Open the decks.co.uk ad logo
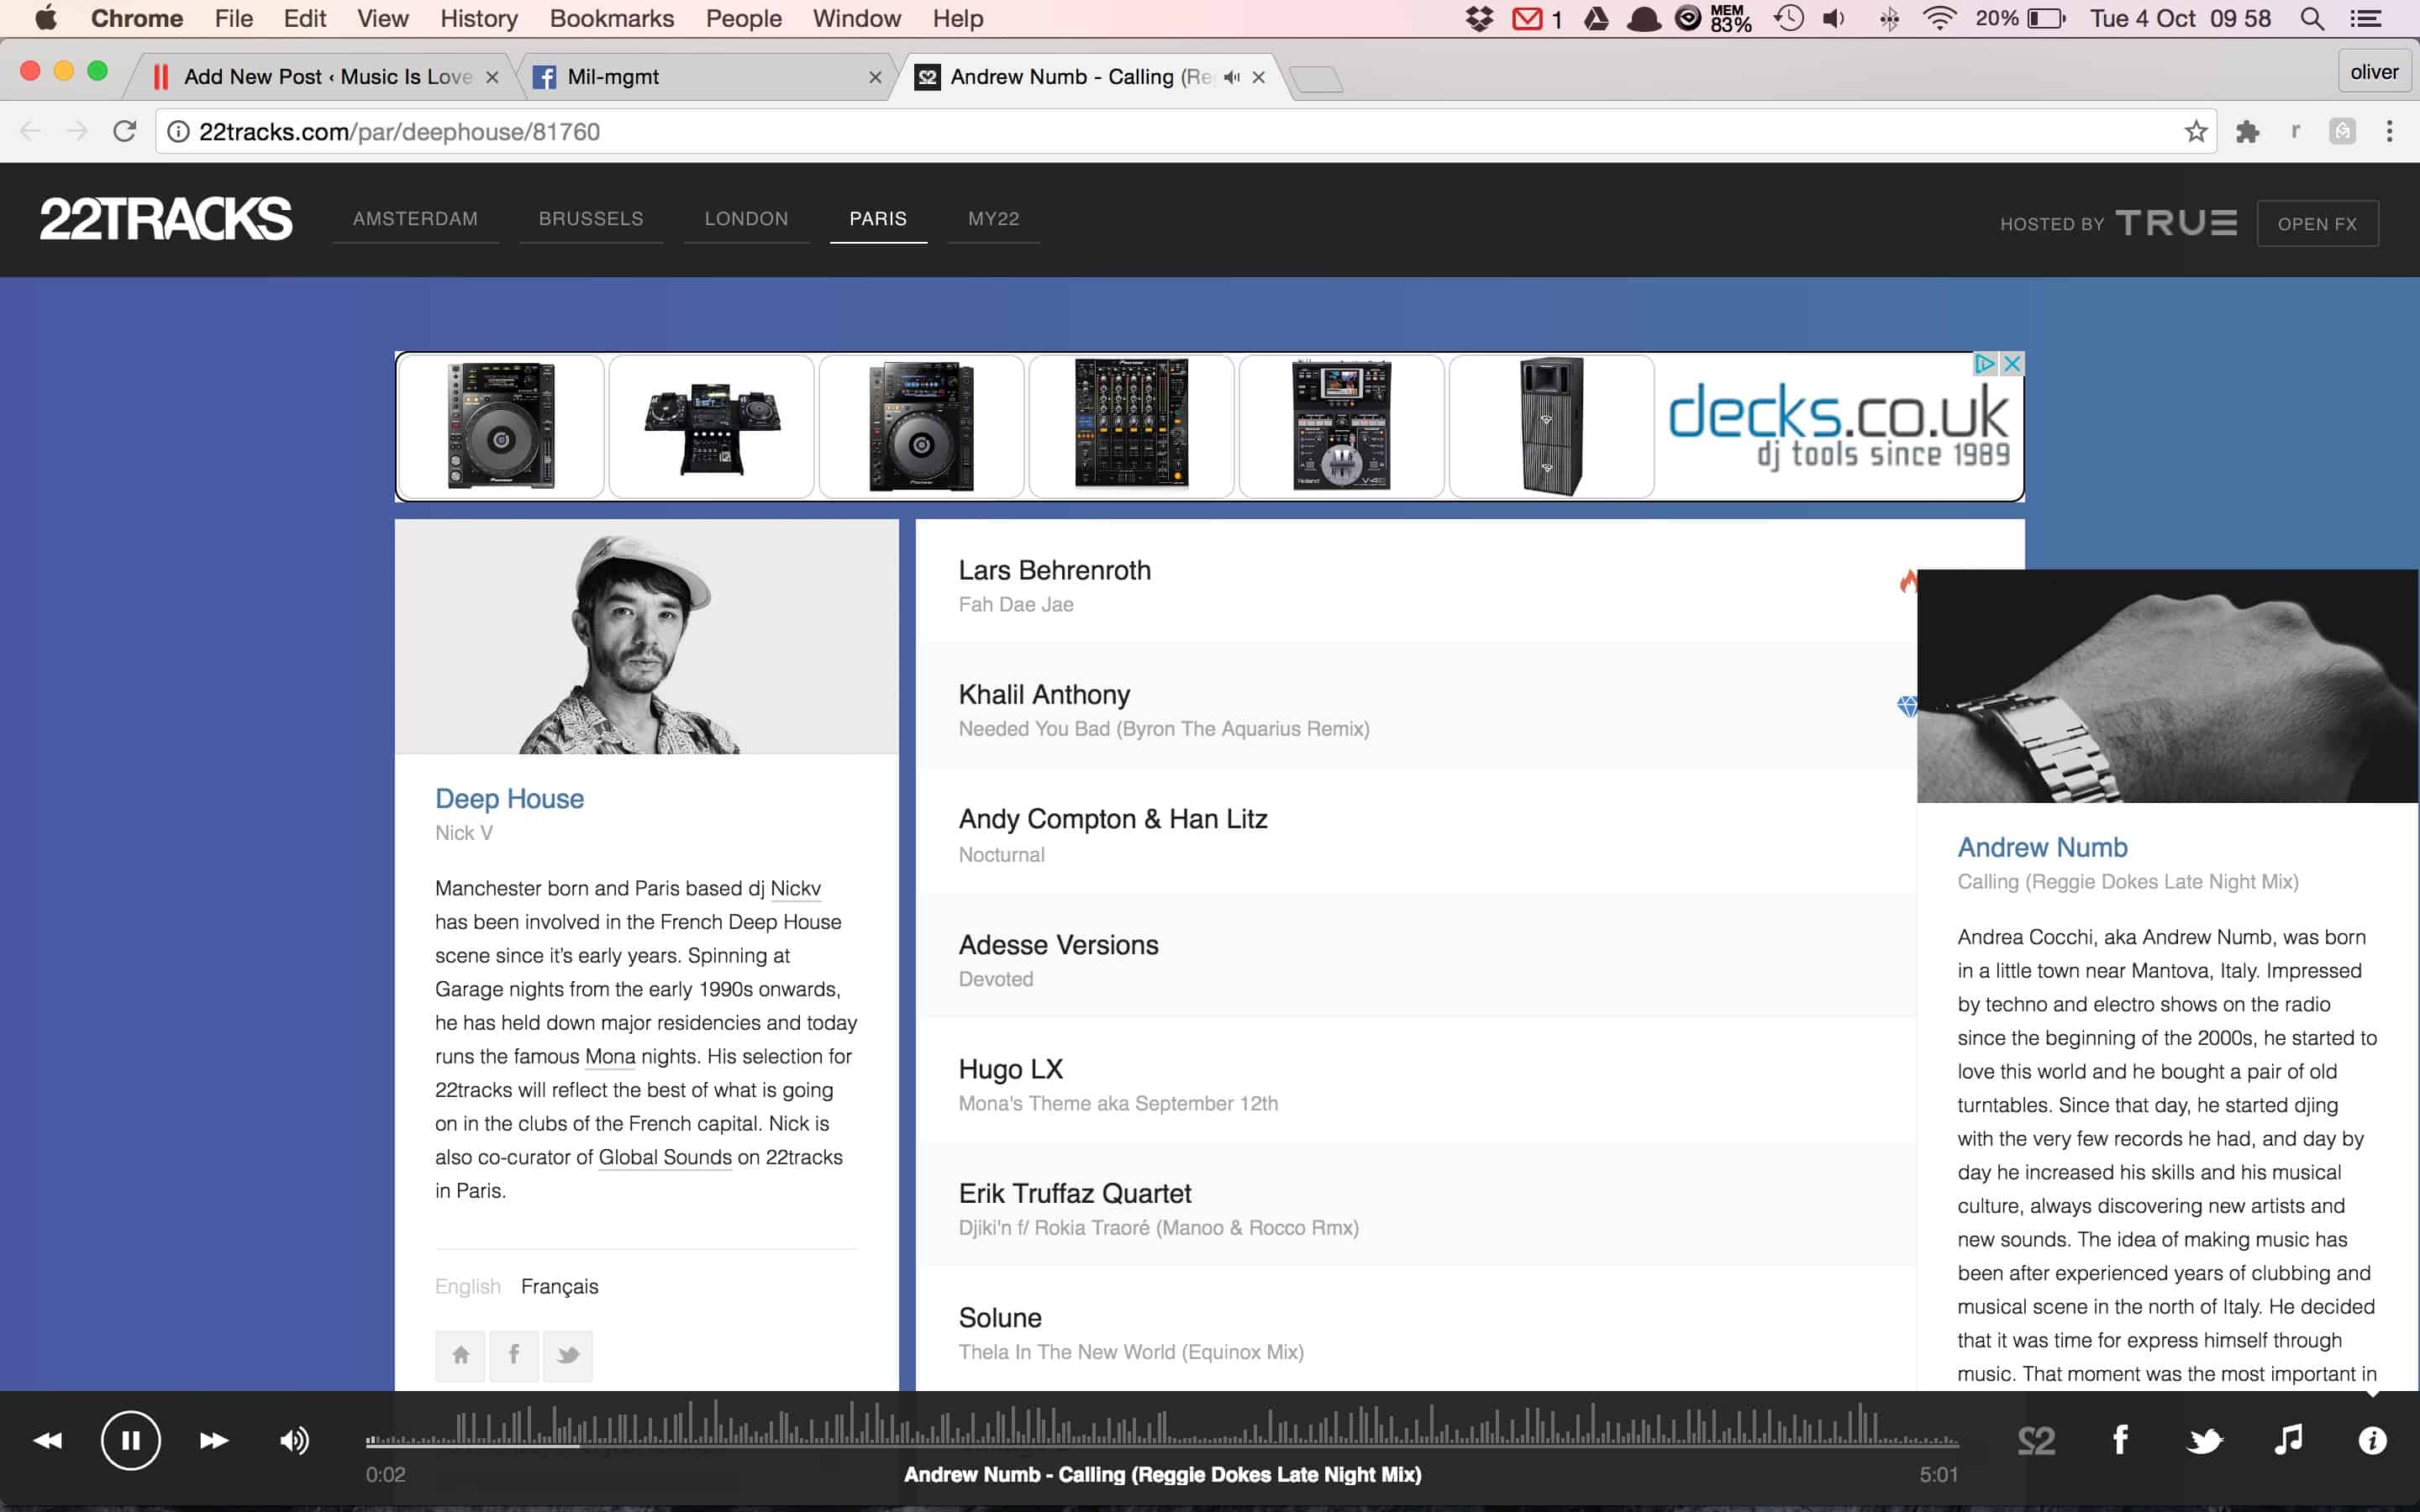The width and height of the screenshot is (2420, 1512). pyautogui.click(x=1838, y=426)
